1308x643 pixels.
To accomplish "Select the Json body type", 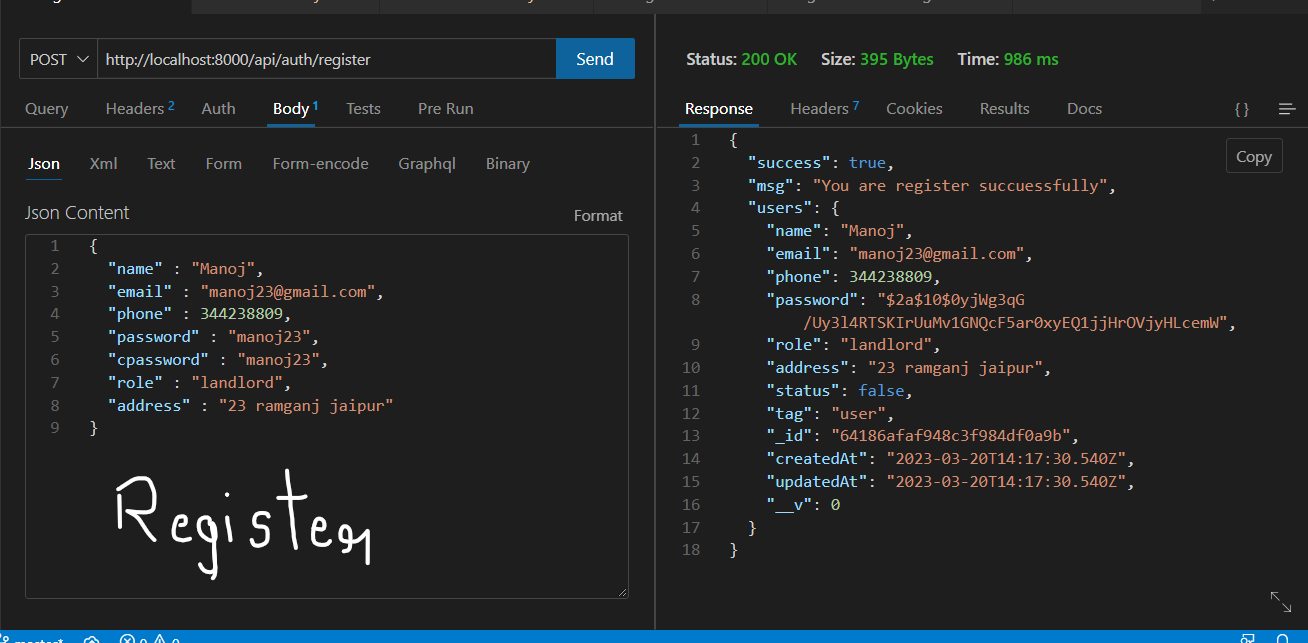I will [x=44, y=163].
